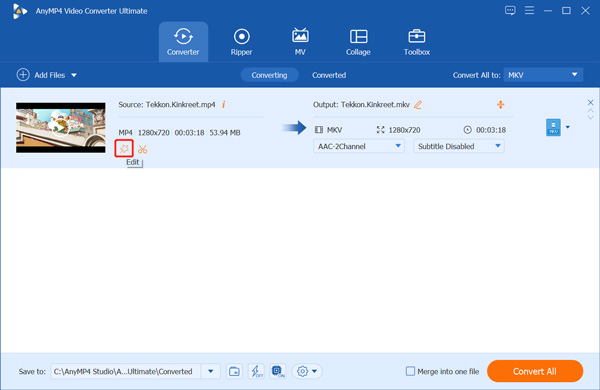Click the scissors Cut icon
600x390 pixels.
[x=143, y=149]
